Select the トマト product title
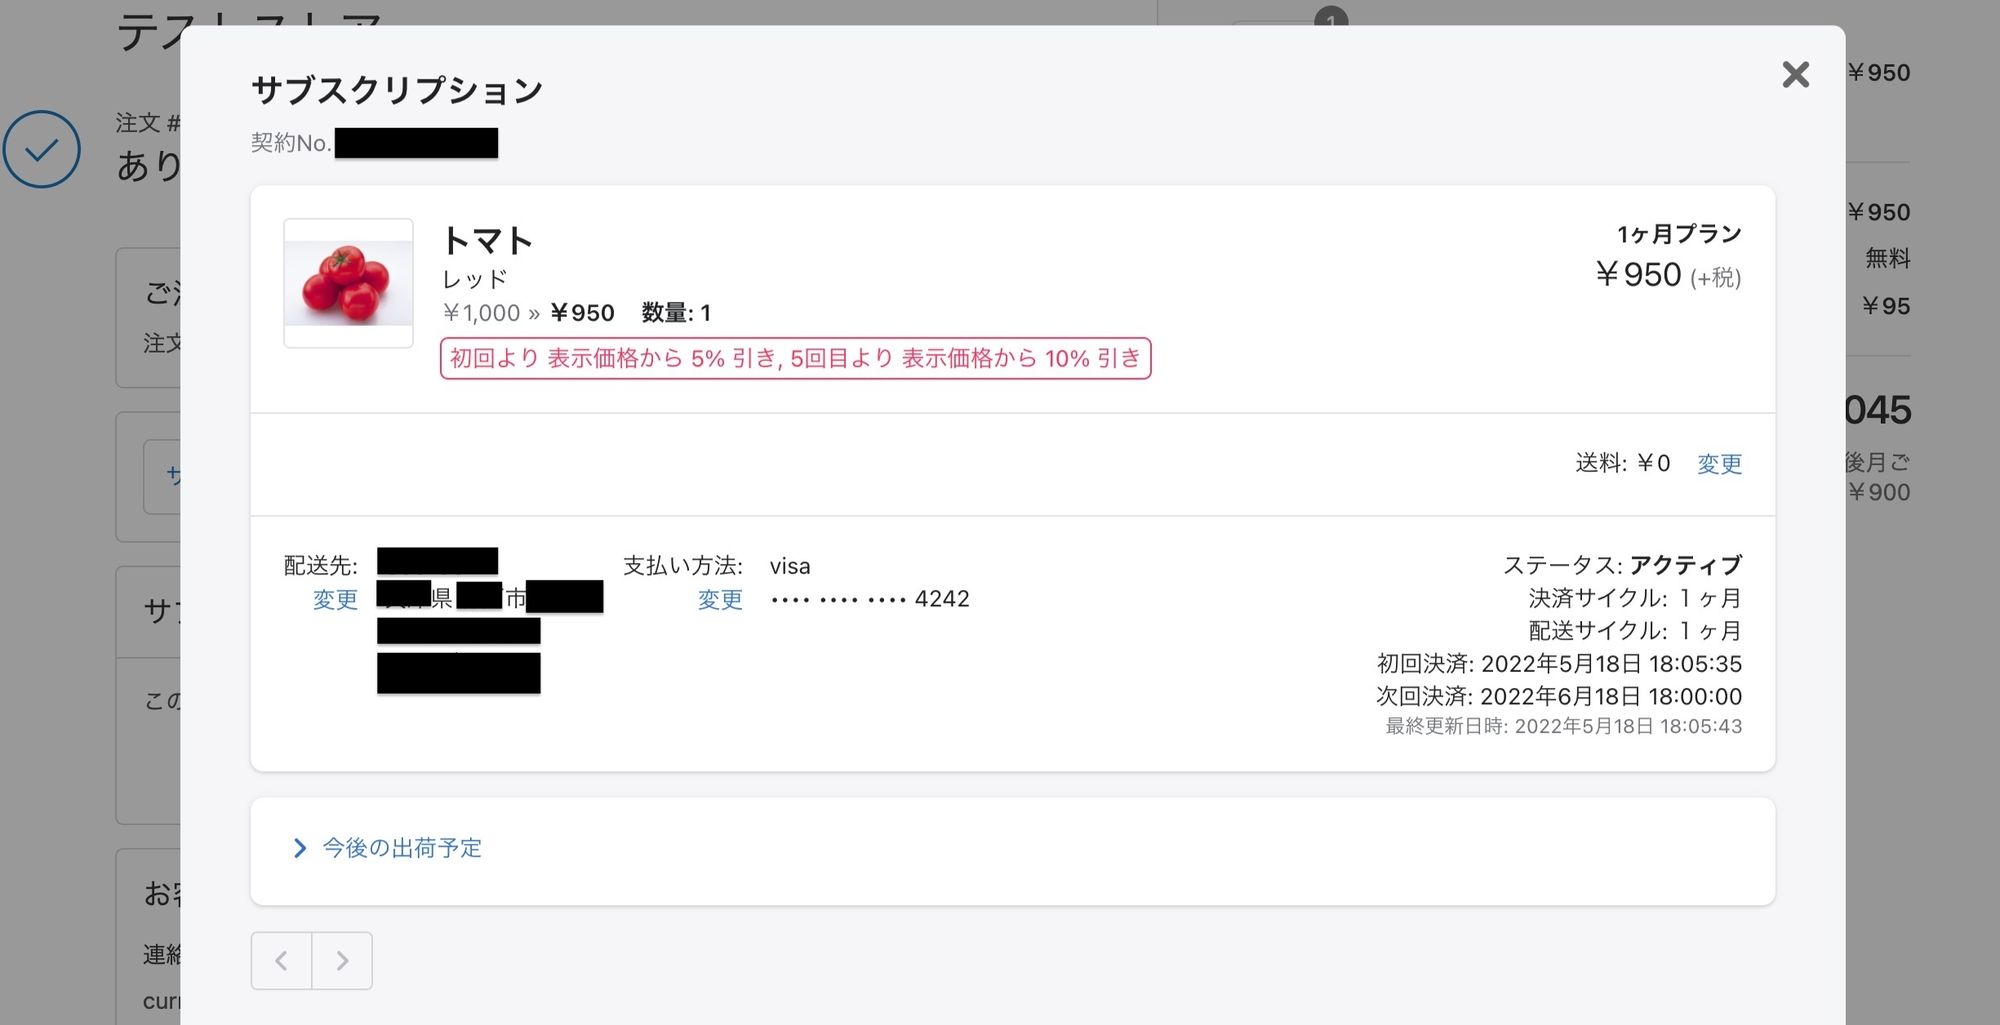 coord(487,241)
